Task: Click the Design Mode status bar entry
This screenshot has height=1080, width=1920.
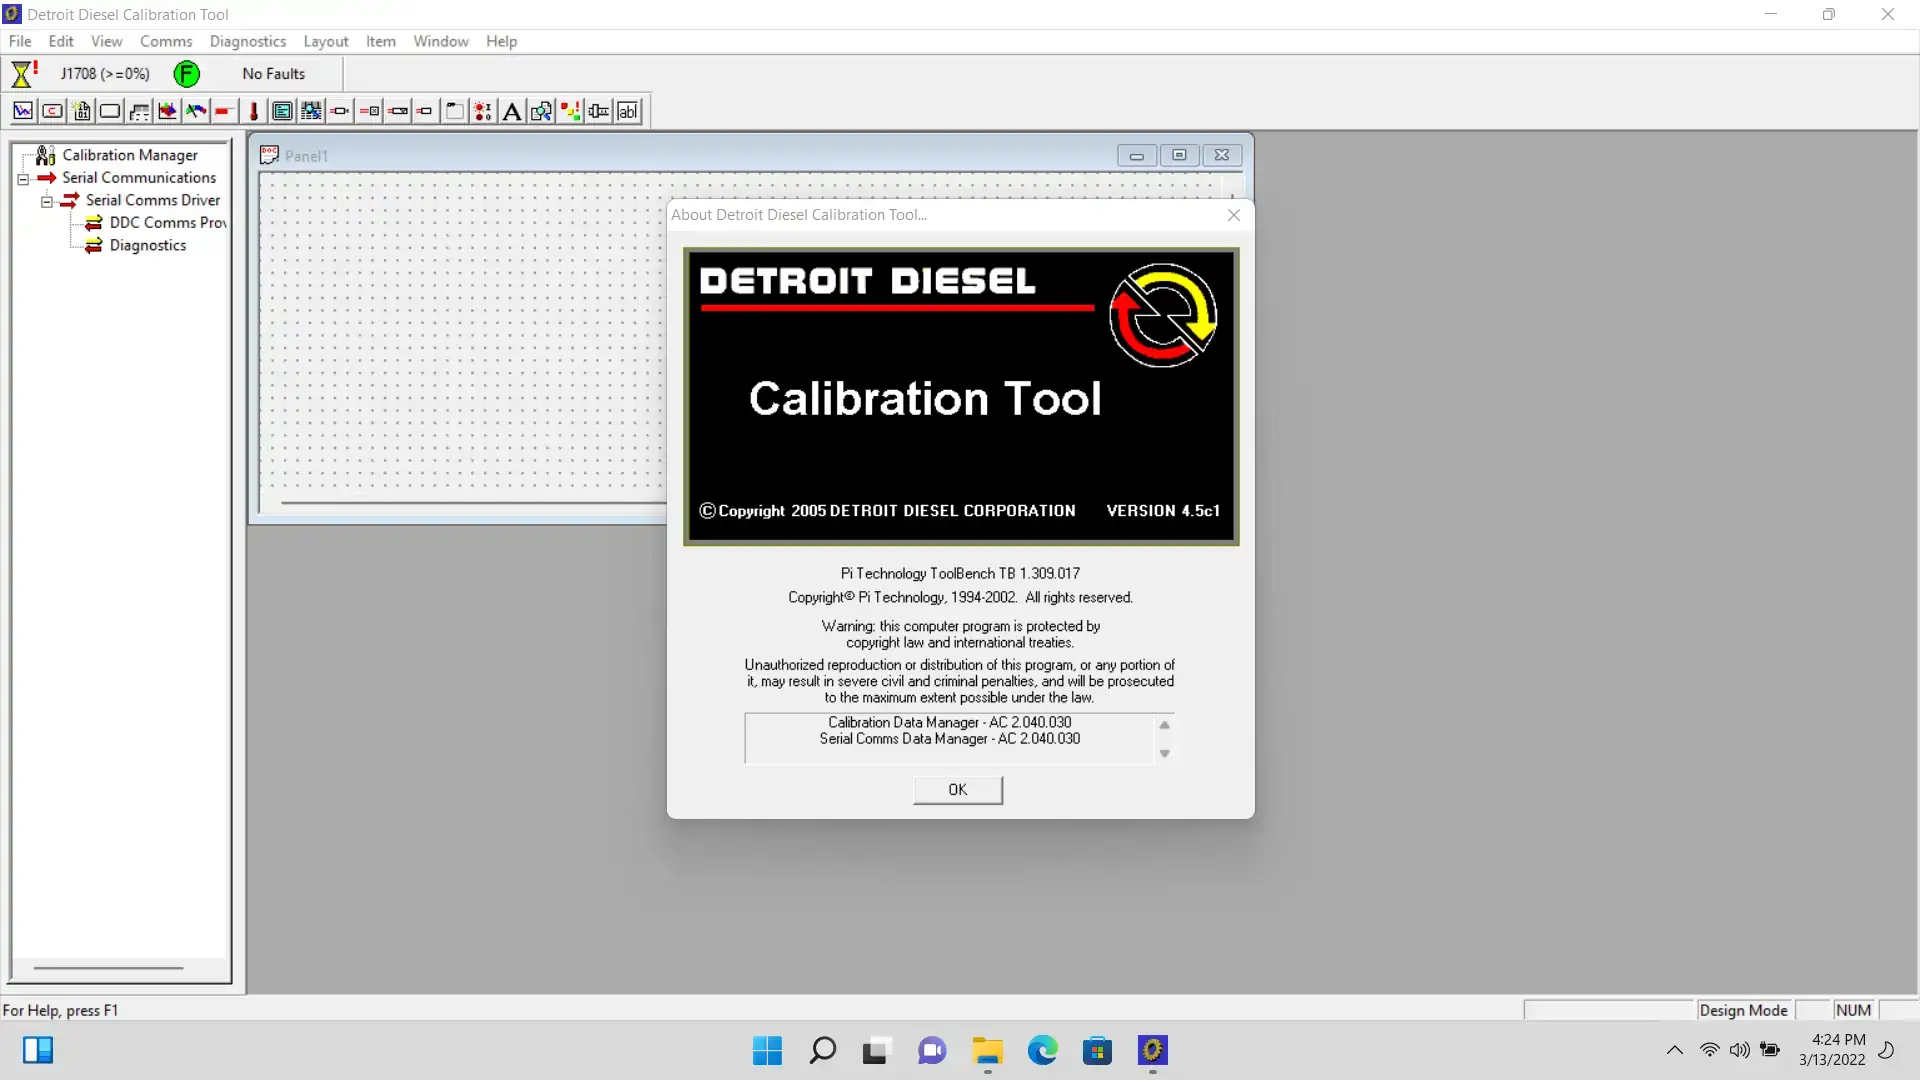Action: click(1743, 1011)
